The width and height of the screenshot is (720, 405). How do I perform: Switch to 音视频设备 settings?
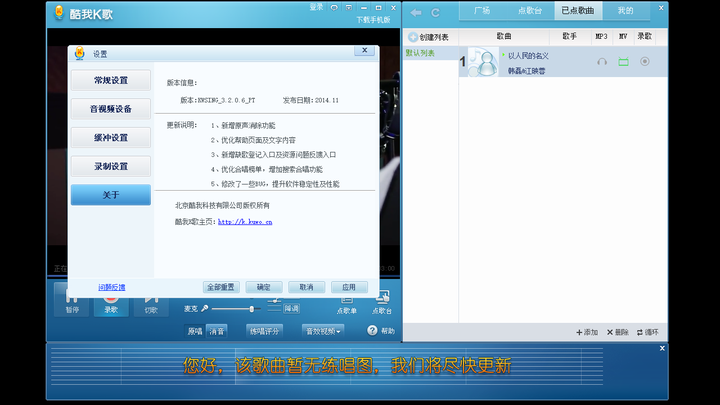pos(111,109)
